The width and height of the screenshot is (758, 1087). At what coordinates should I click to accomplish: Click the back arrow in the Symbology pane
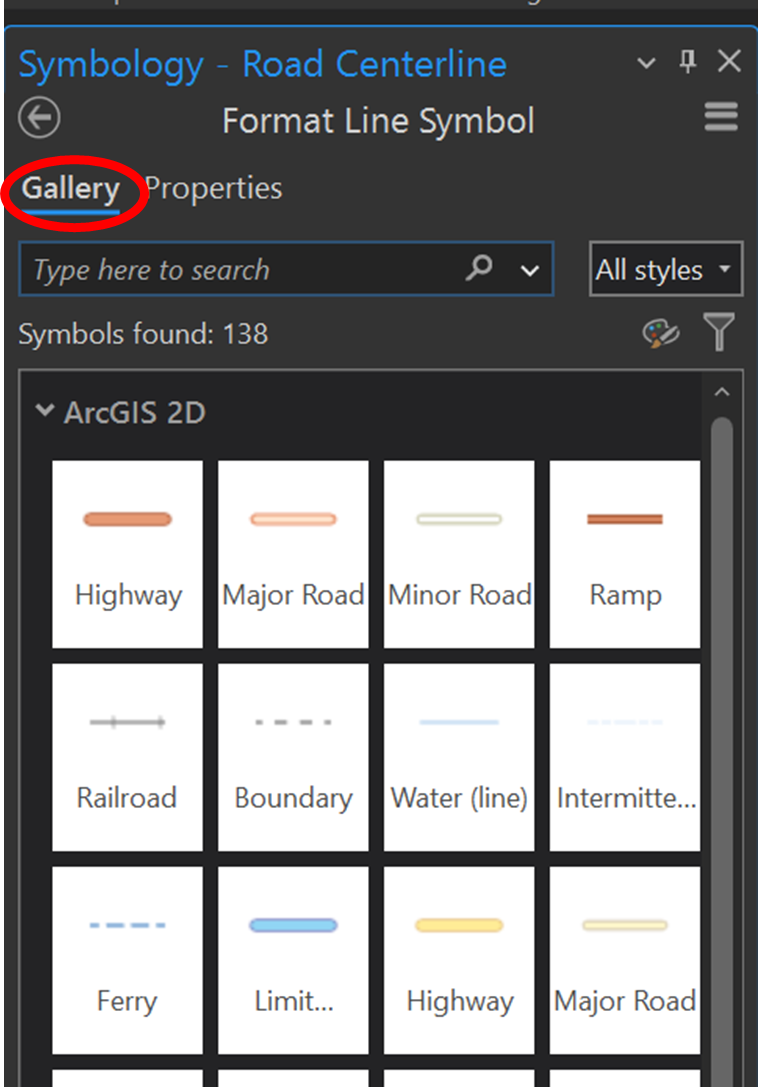point(38,117)
